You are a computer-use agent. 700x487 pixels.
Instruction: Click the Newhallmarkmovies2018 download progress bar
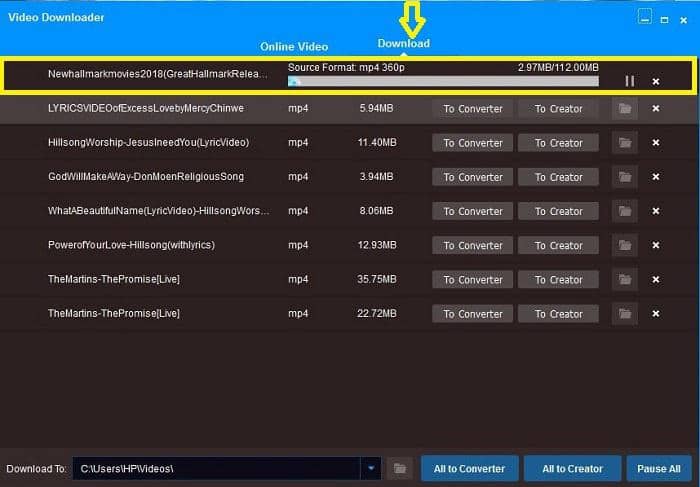pos(443,81)
